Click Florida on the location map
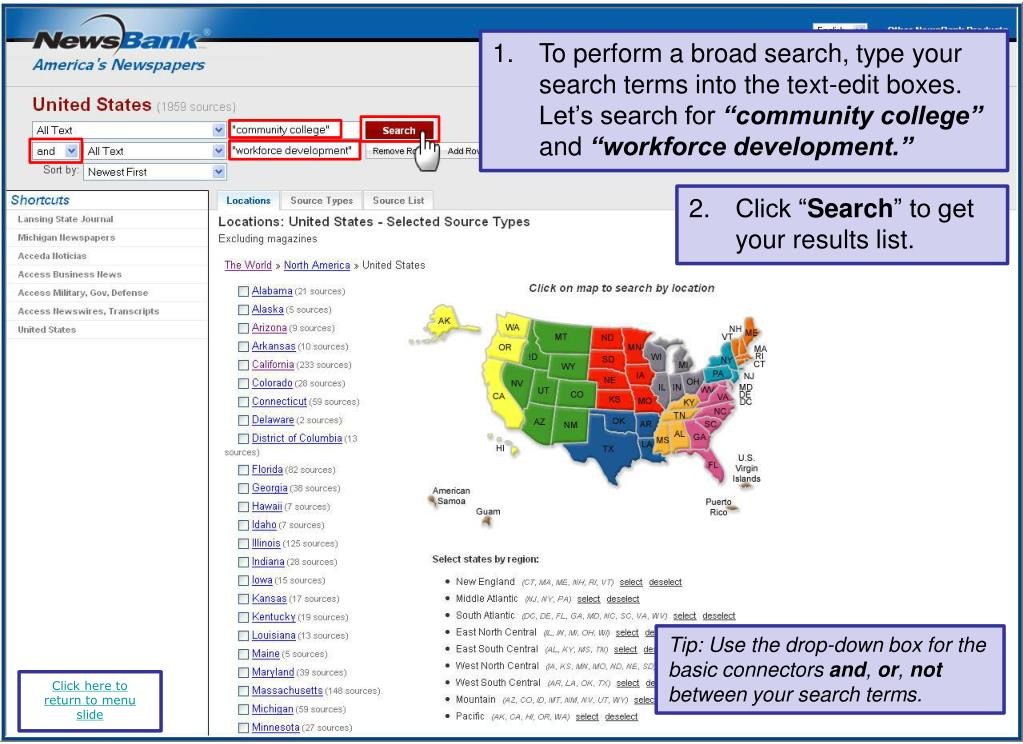 pyautogui.click(x=714, y=465)
